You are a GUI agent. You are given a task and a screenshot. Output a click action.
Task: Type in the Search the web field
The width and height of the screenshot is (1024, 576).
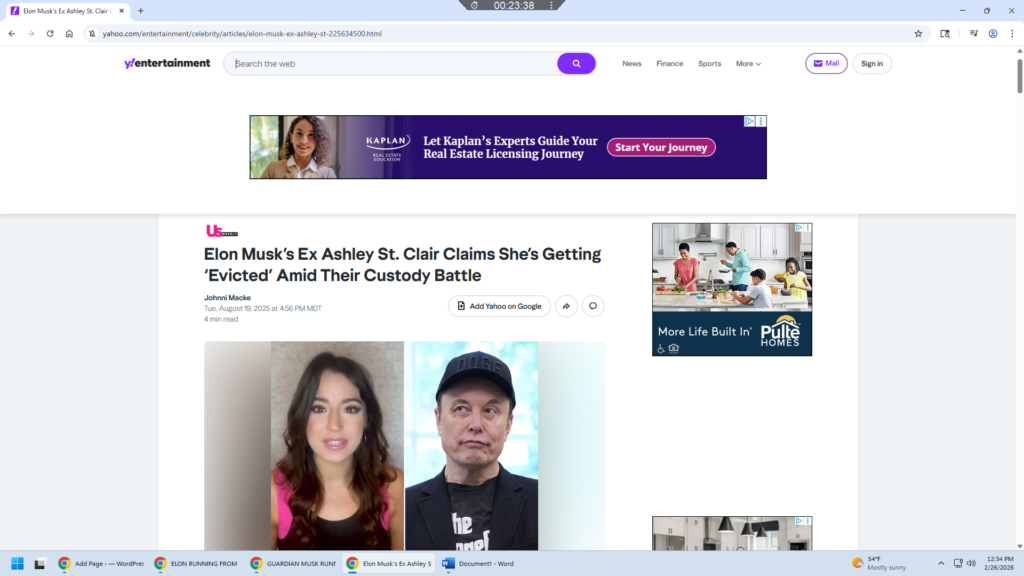pos(390,64)
